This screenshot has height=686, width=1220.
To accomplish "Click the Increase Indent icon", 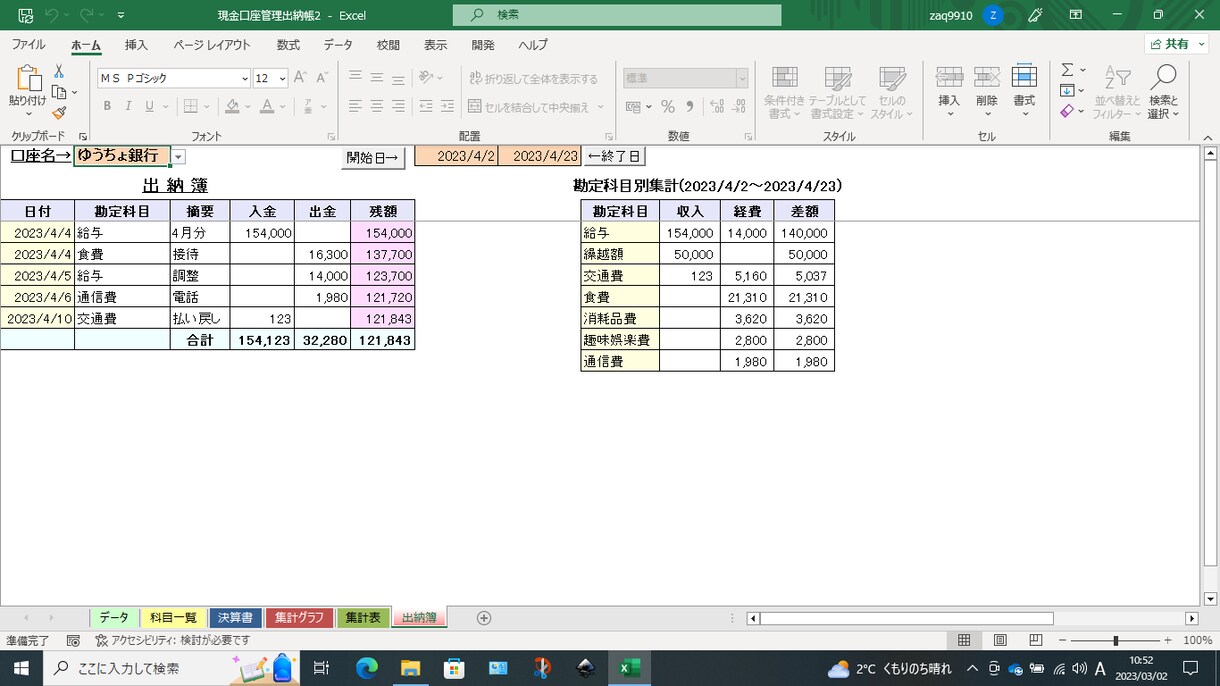I will pos(448,107).
